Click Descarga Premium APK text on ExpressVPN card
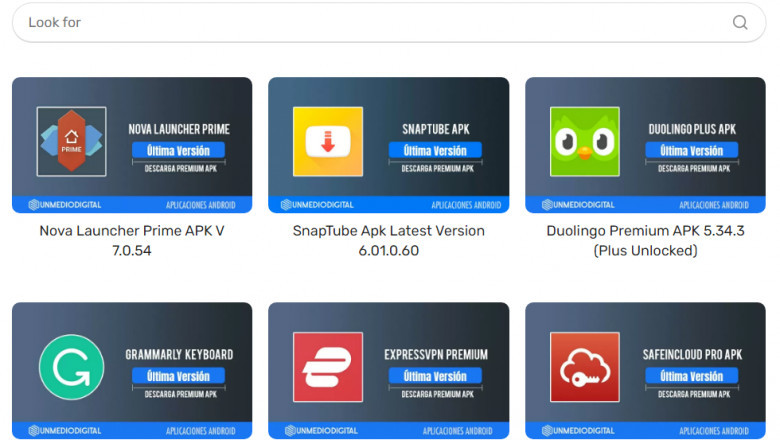This screenshot has width=780, height=440. (437, 394)
